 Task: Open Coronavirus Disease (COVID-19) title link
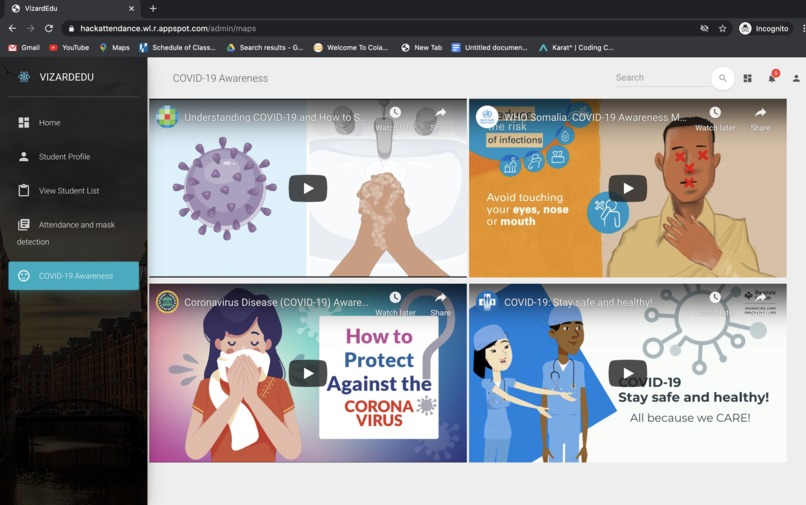coord(276,302)
